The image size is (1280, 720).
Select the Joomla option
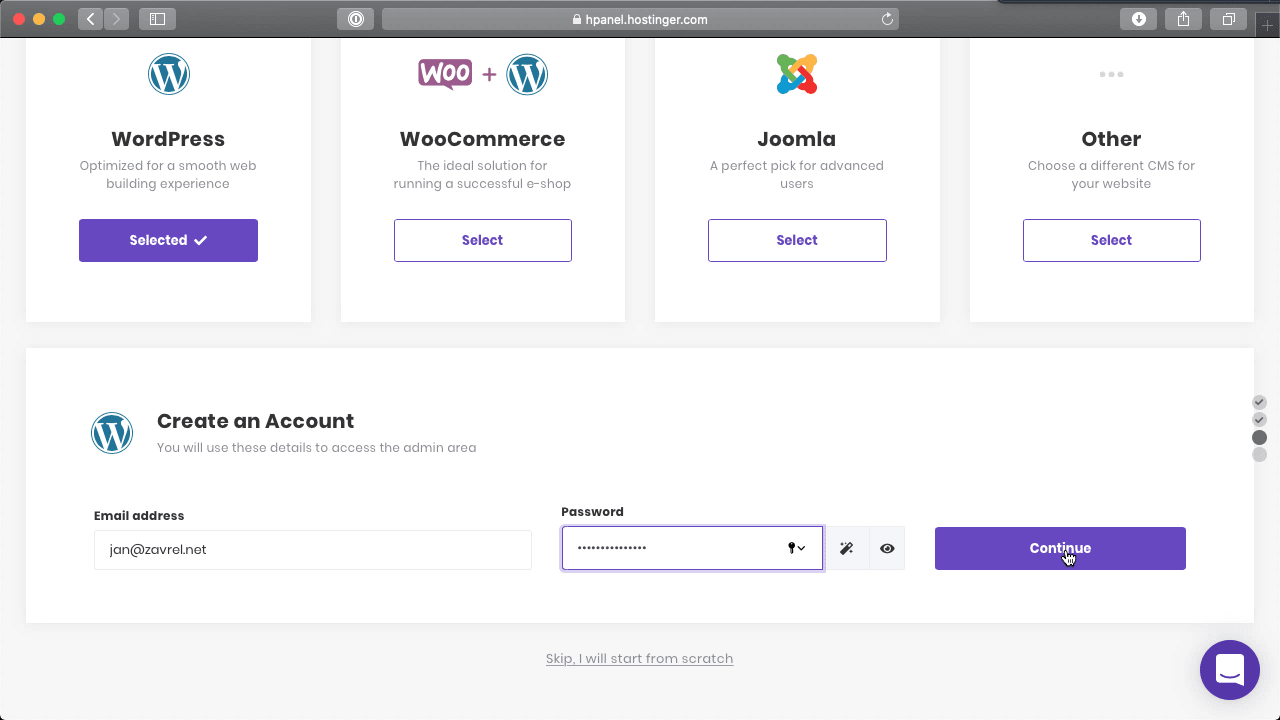(x=797, y=240)
